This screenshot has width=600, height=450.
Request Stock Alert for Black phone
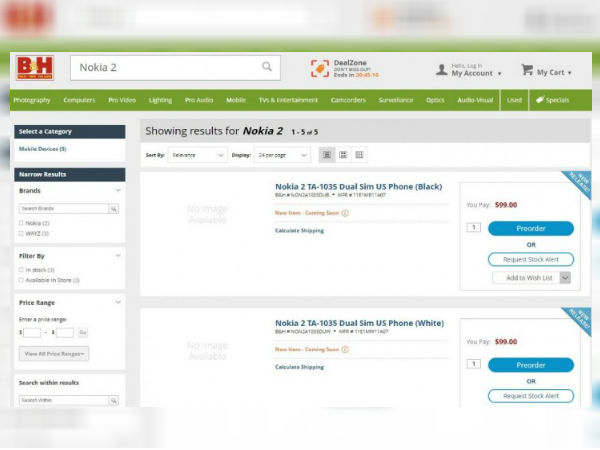[531, 259]
